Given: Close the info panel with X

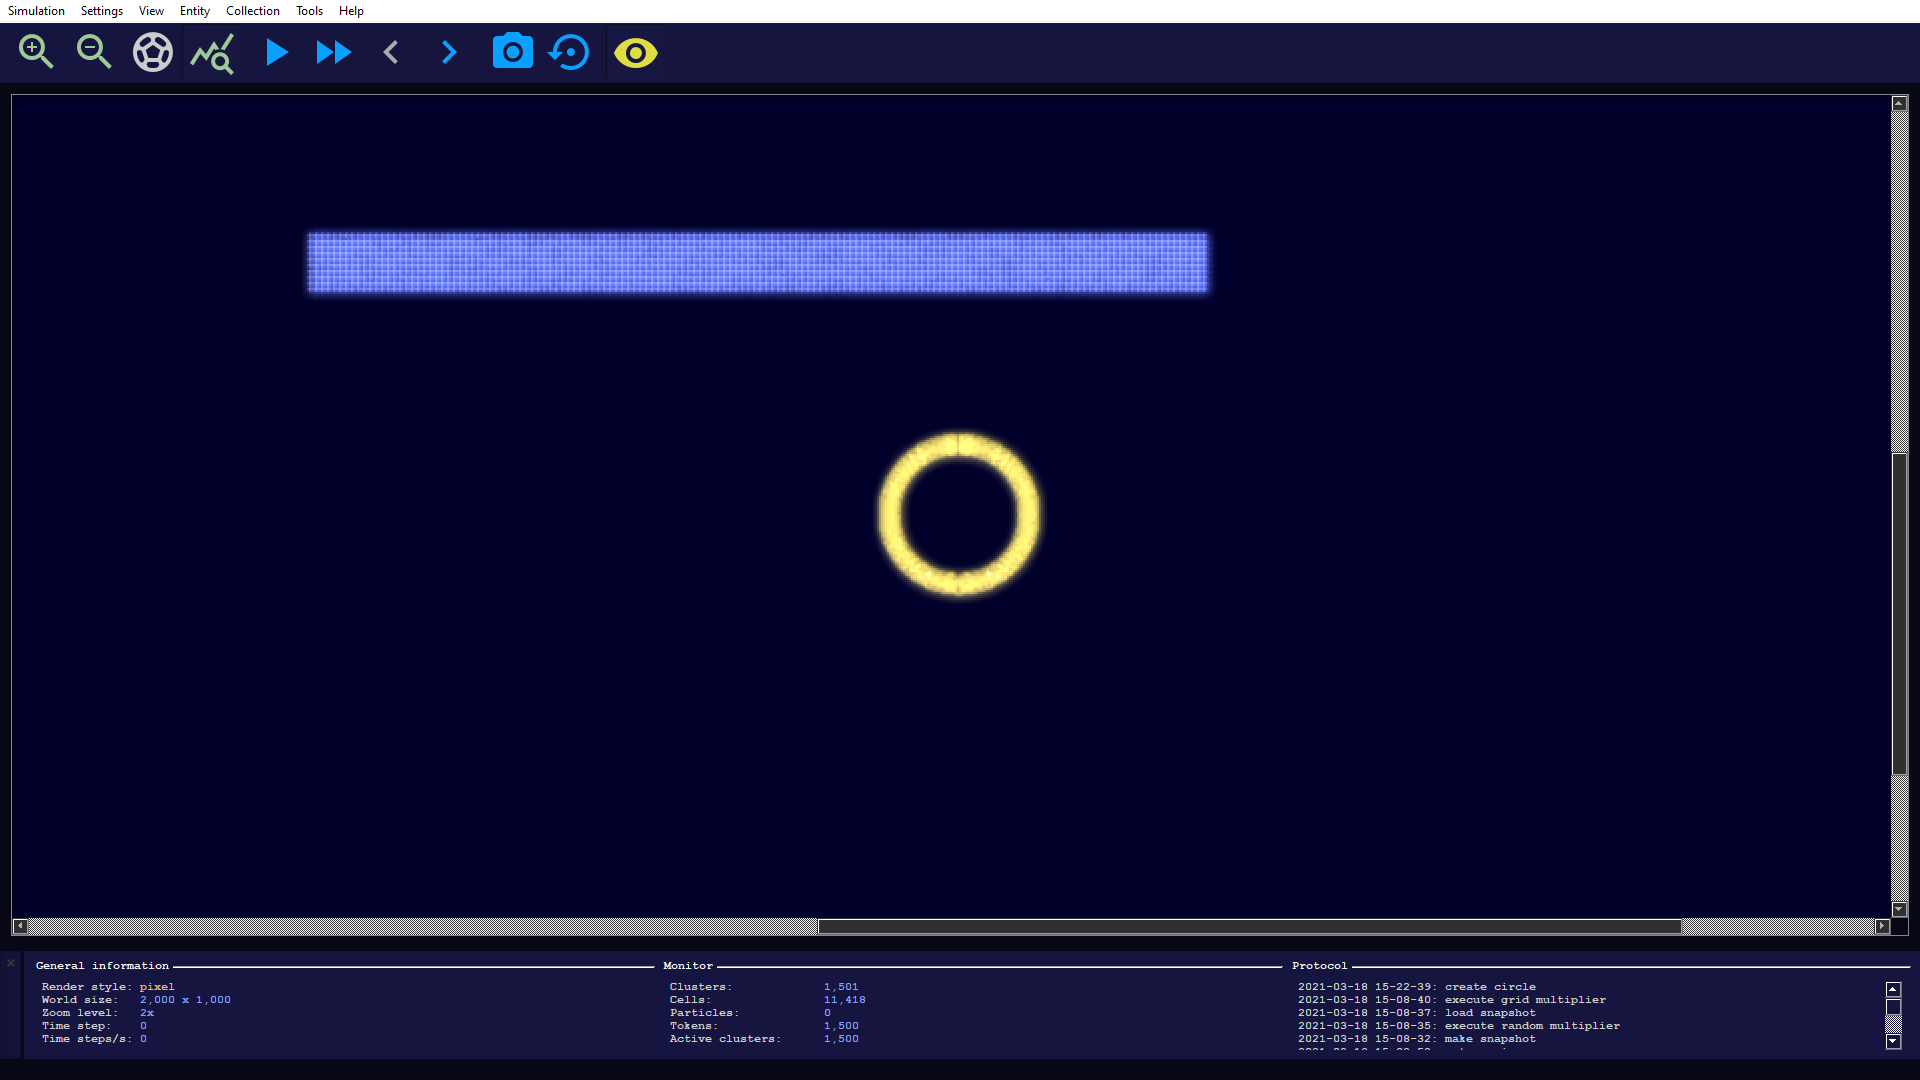Looking at the screenshot, I should pyautogui.click(x=11, y=963).
